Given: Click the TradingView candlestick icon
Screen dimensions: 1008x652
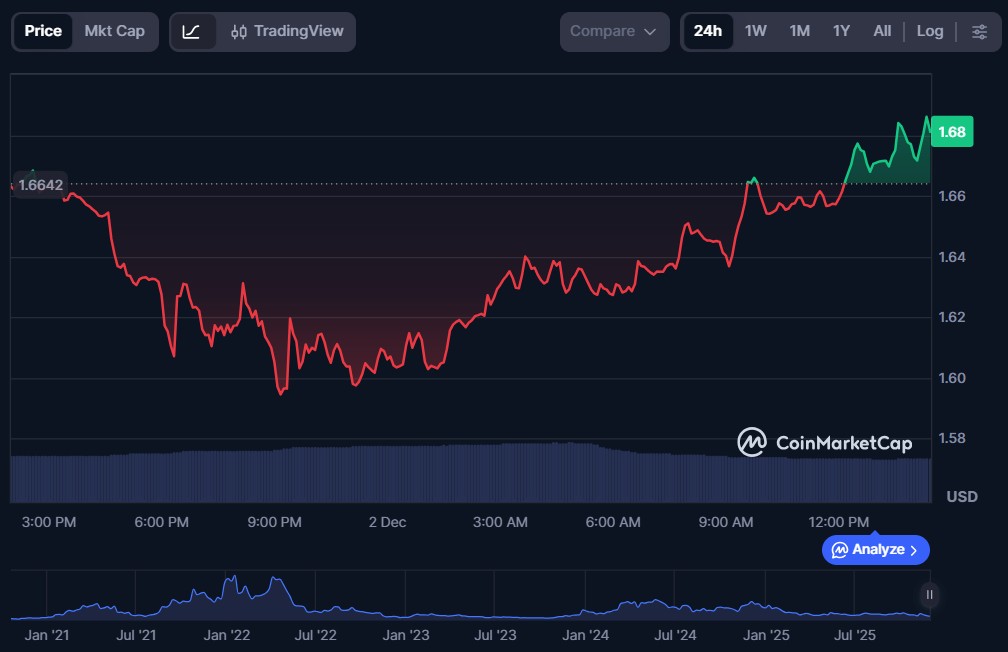Looking at the screenshot, I should click(x=238, y=32).
